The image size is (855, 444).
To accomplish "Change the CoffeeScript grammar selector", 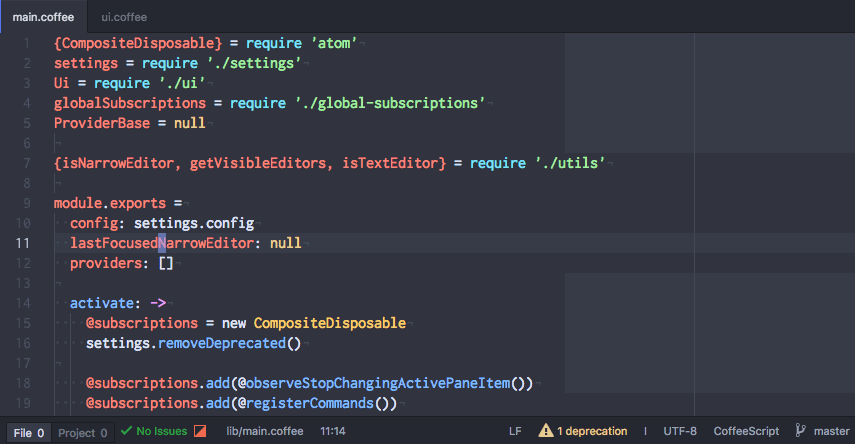I will click(x=746, y=431).
